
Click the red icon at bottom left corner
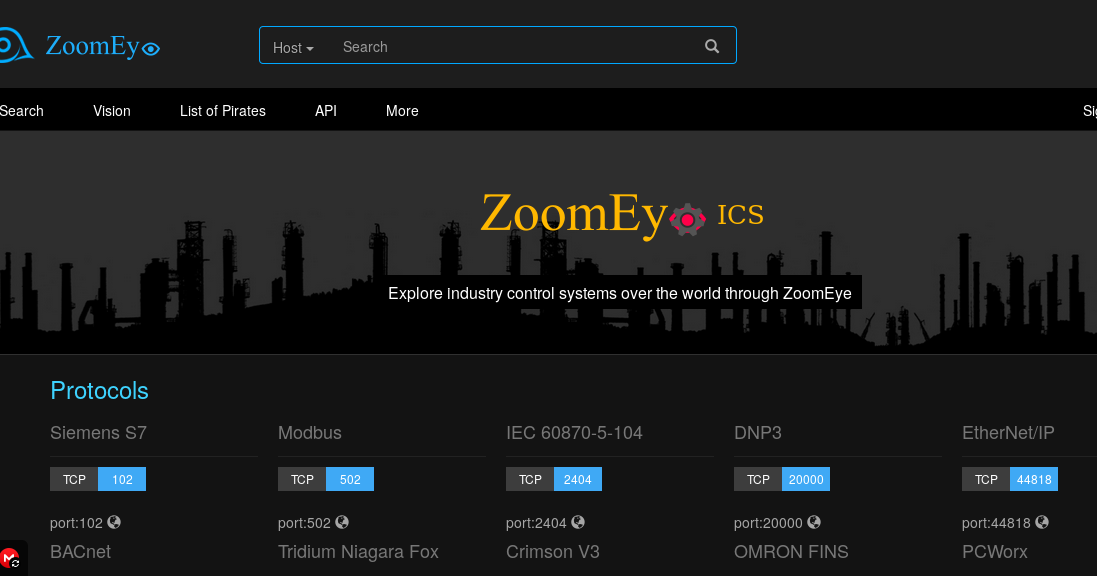pos(9,557)
